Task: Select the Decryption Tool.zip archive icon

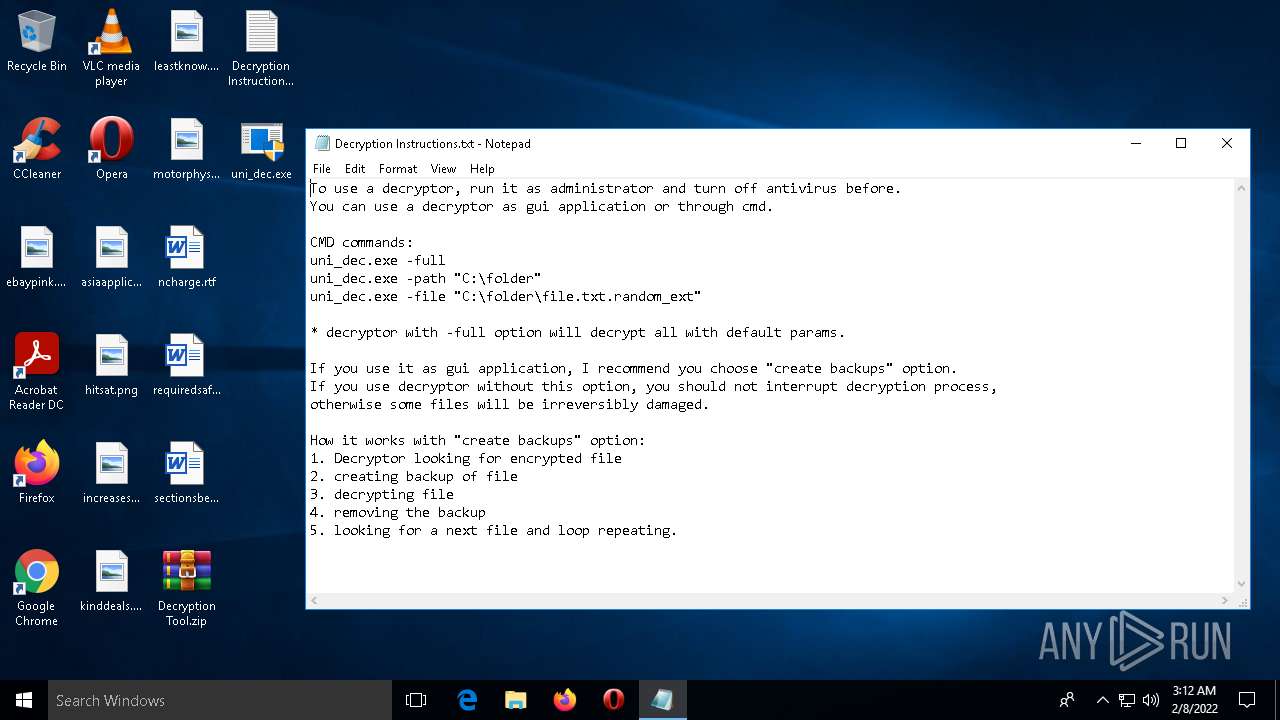Action: pyautogui.click(x=187, y=588)
